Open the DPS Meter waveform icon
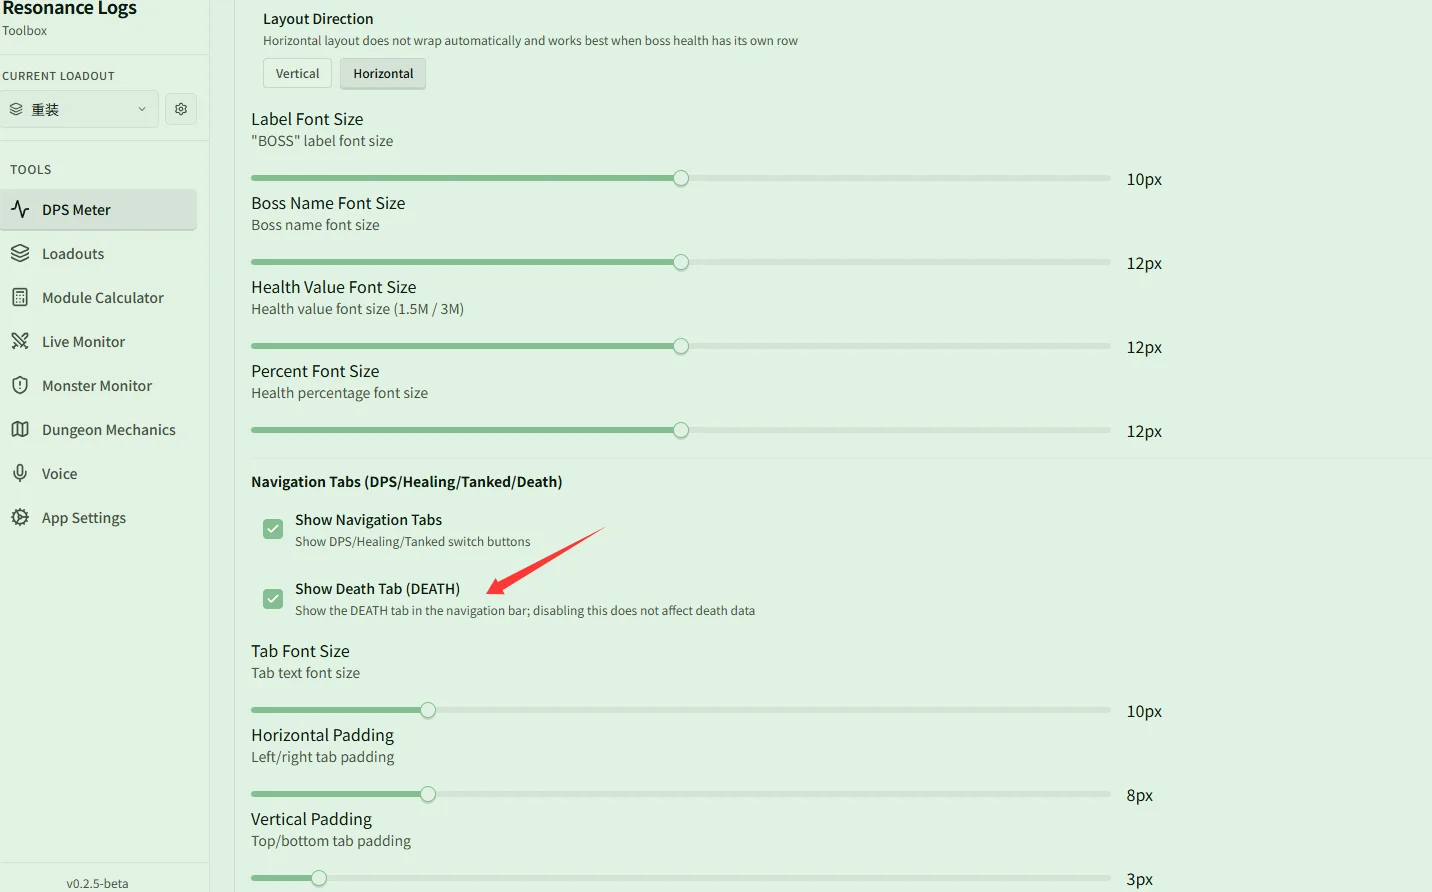The height and width of the screenshot is (892, 1432). [20, 209]
